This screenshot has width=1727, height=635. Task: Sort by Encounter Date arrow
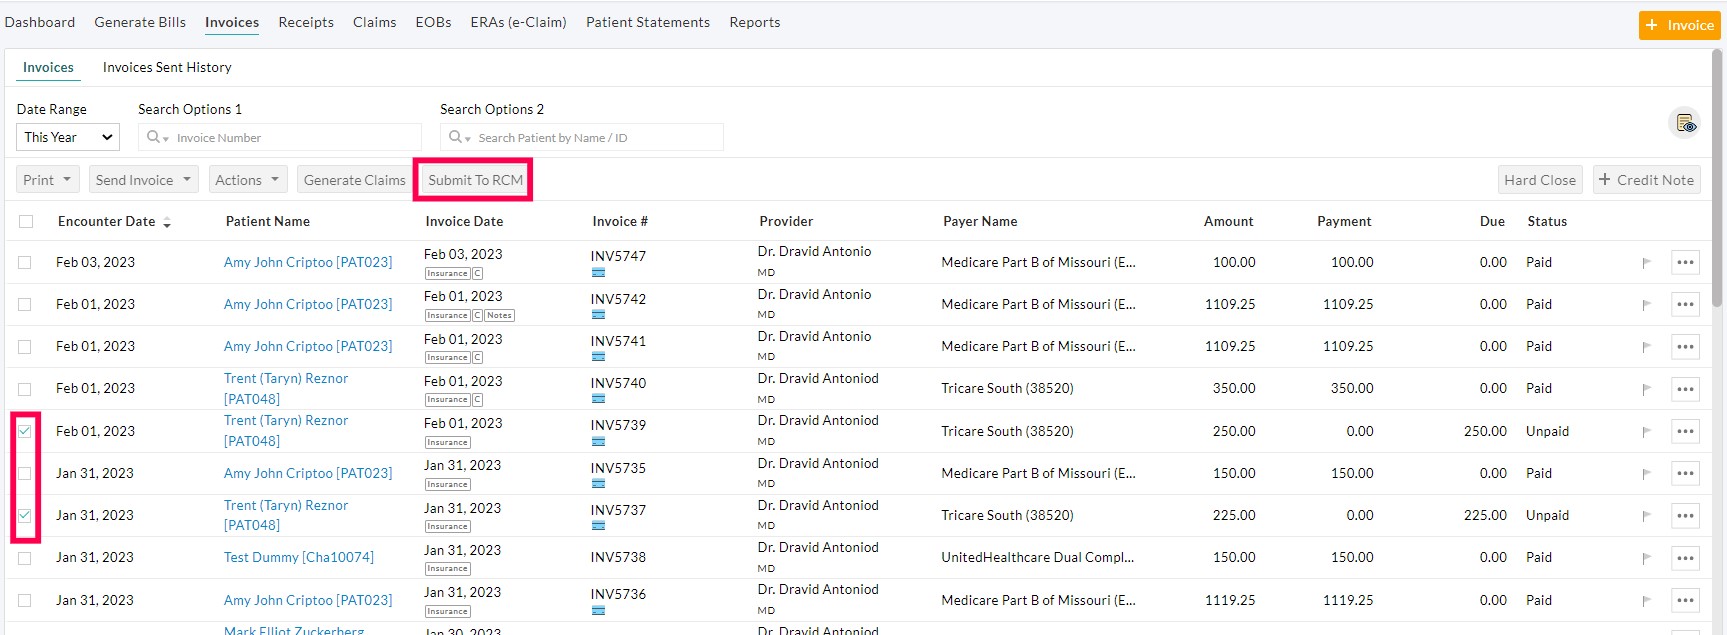[x=167, y=223]
